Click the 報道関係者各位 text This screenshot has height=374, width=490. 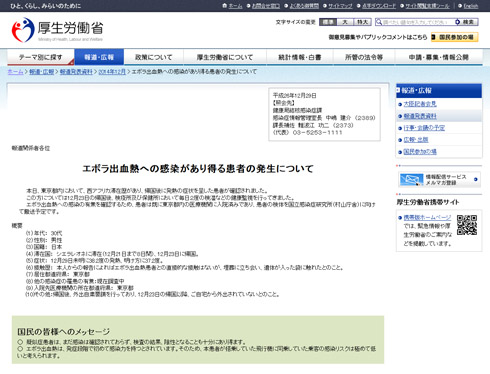click(31, 148)
